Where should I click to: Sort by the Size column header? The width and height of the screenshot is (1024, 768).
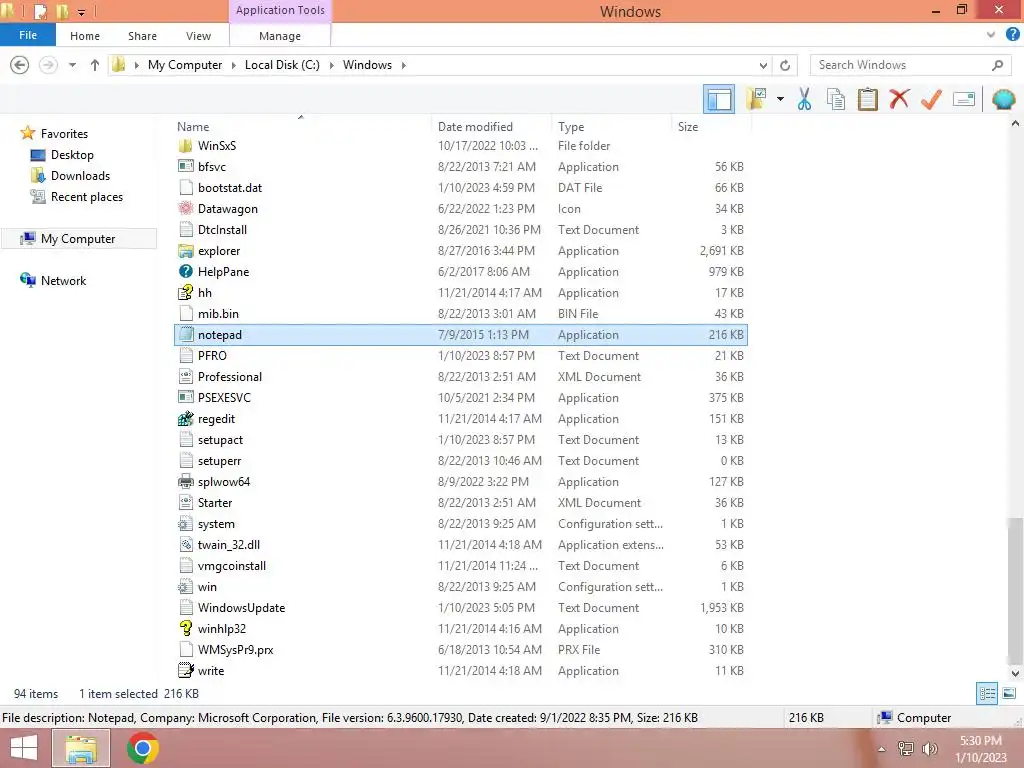[688, 127]
